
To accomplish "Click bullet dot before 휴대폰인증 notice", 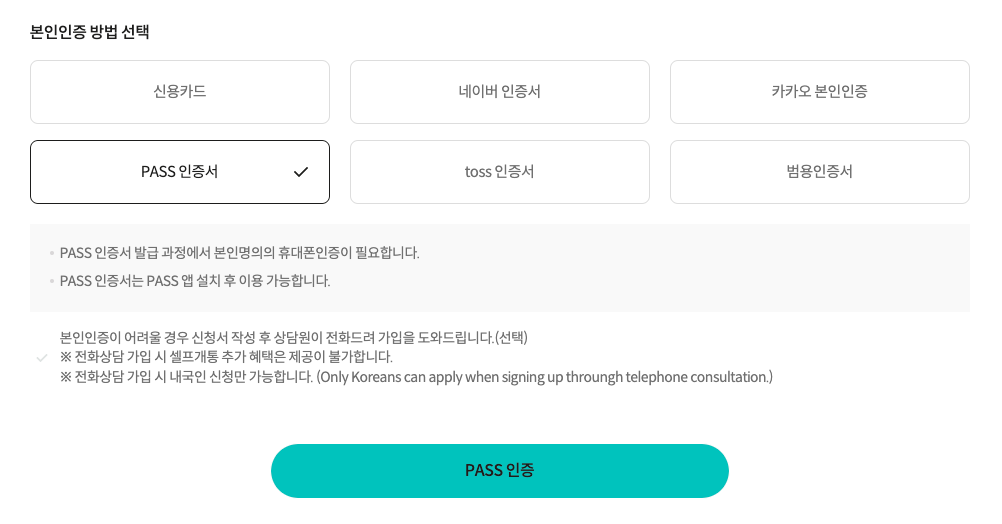I will 52,253.
